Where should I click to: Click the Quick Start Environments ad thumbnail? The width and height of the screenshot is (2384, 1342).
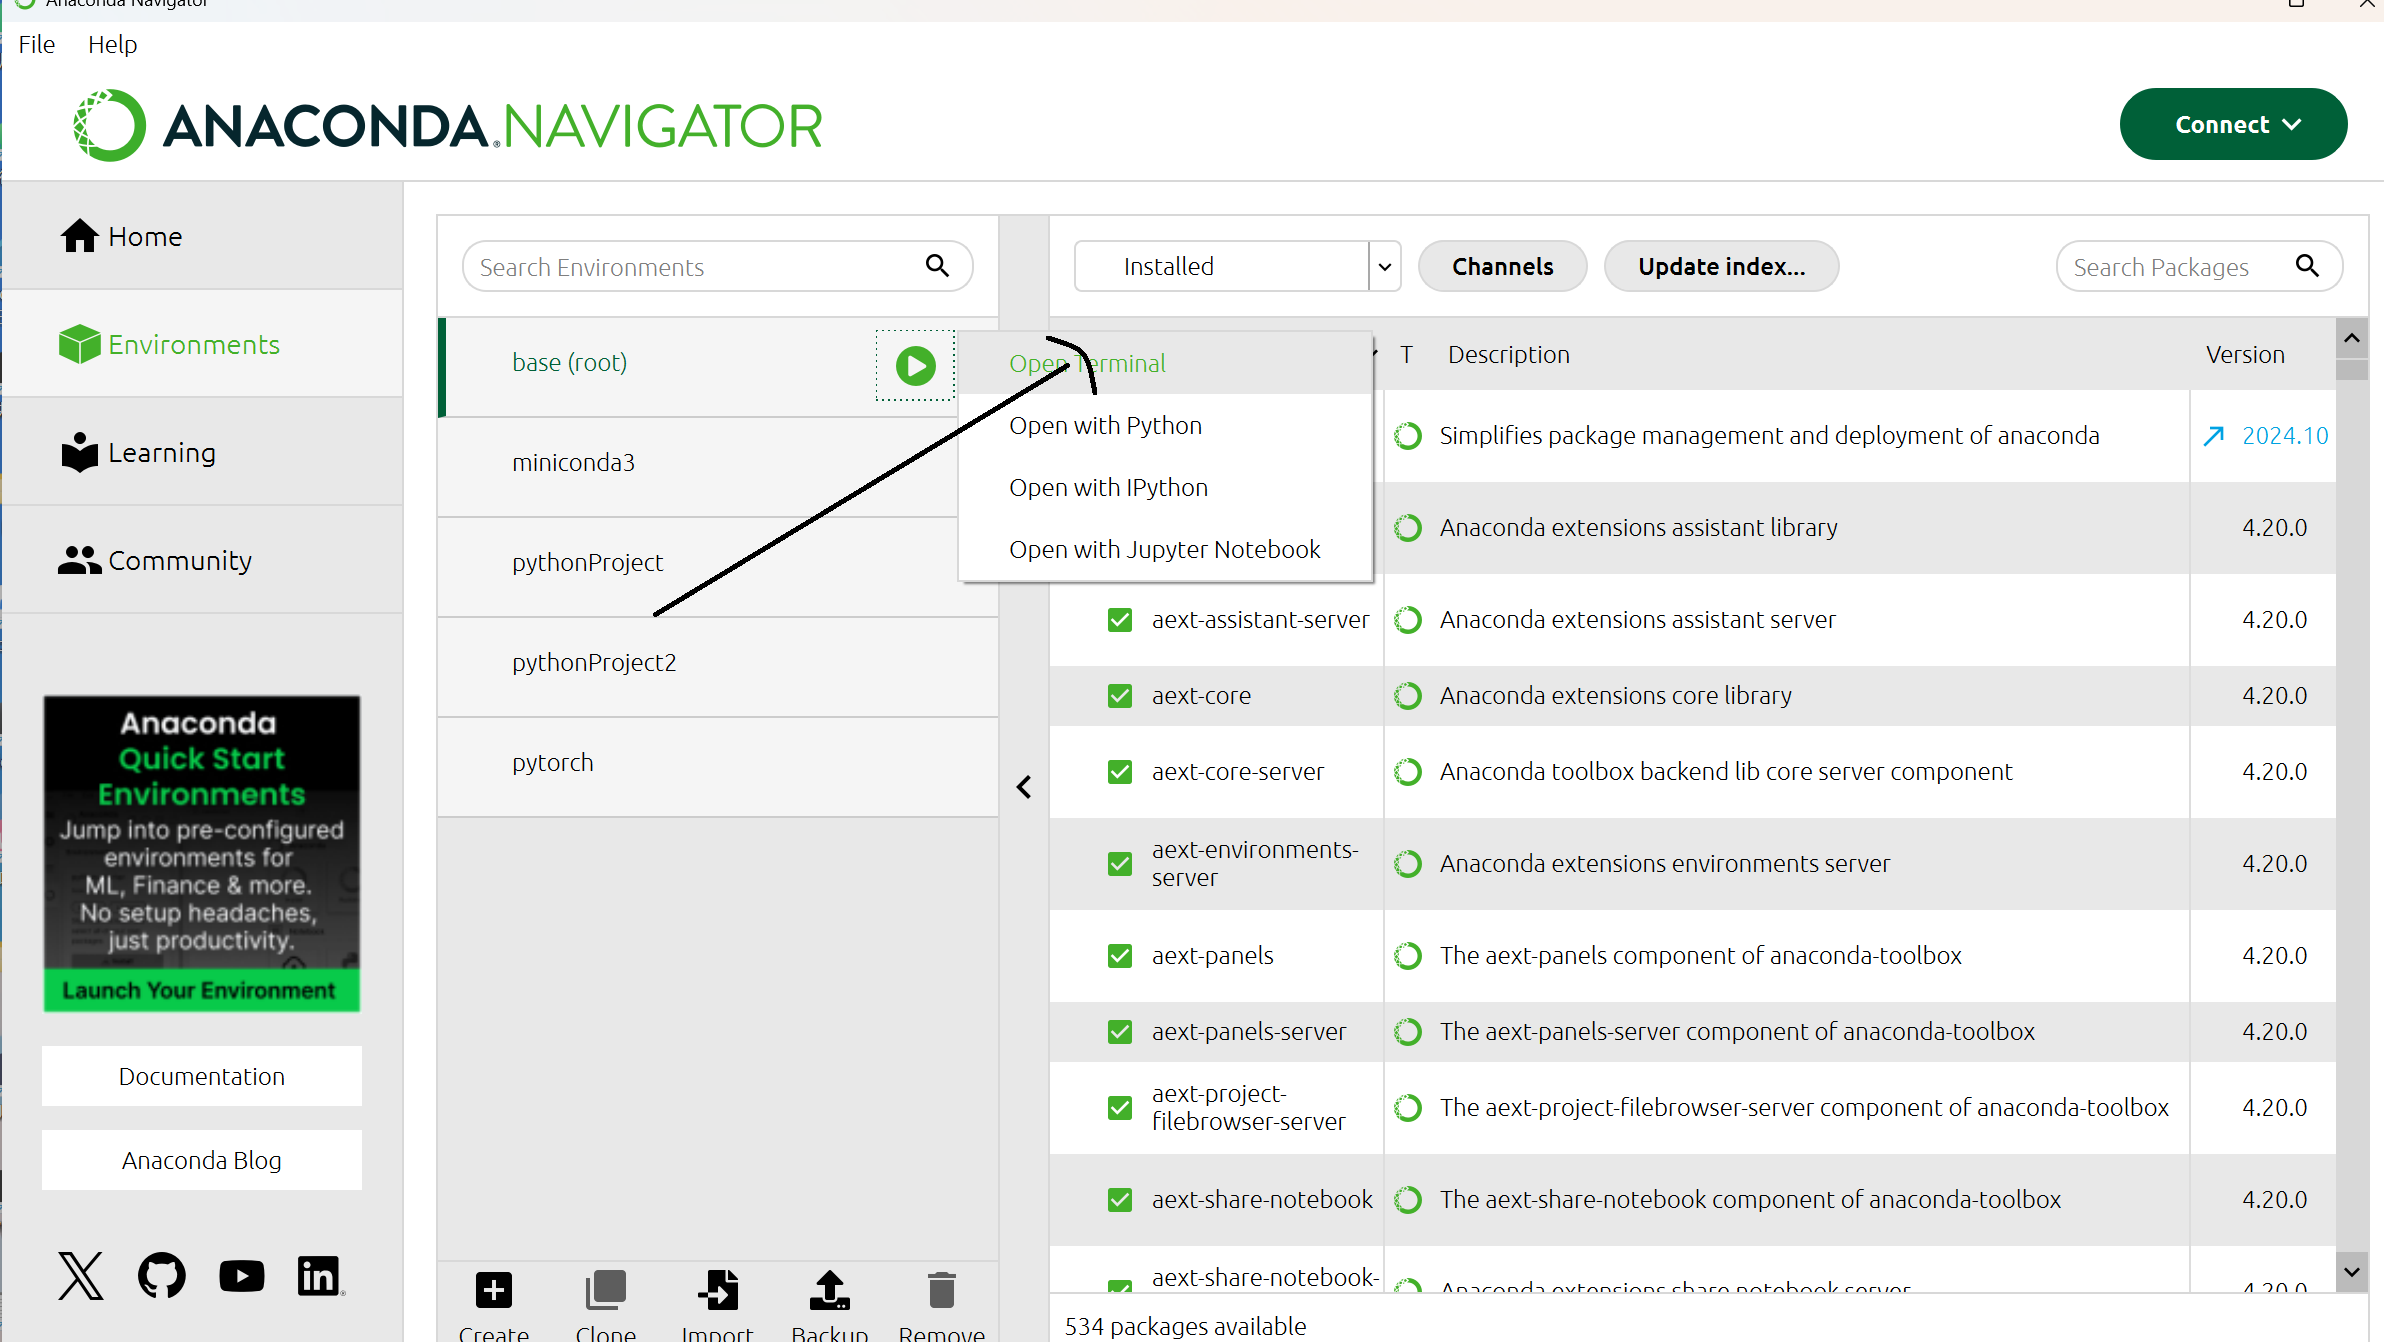(202, 853)
